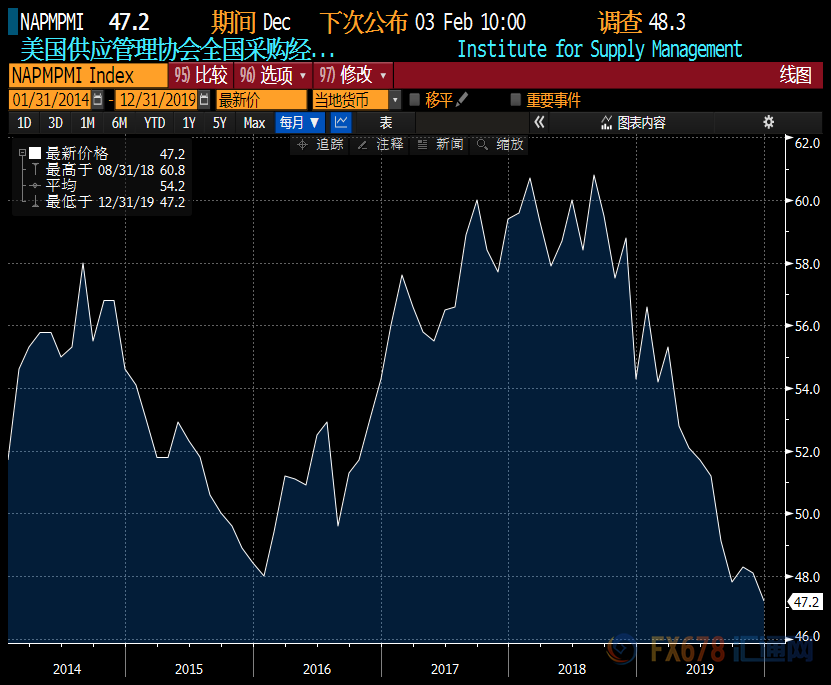831x685 pixels.
Task: Select the 追踪 crosshair tool
Action: tap(320, 145)
